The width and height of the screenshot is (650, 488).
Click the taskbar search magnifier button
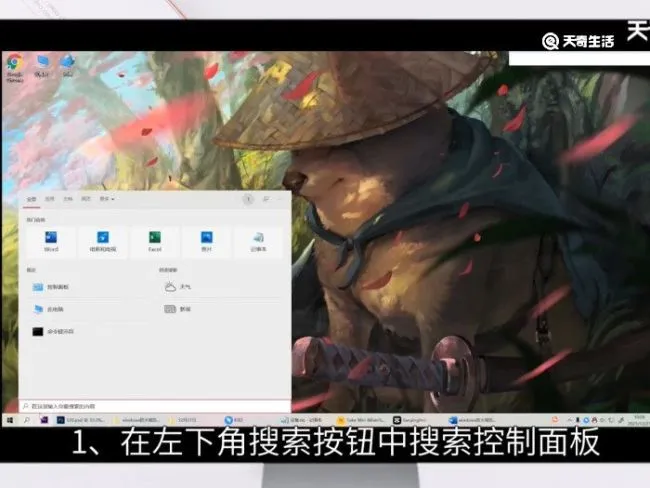point(27,420)
